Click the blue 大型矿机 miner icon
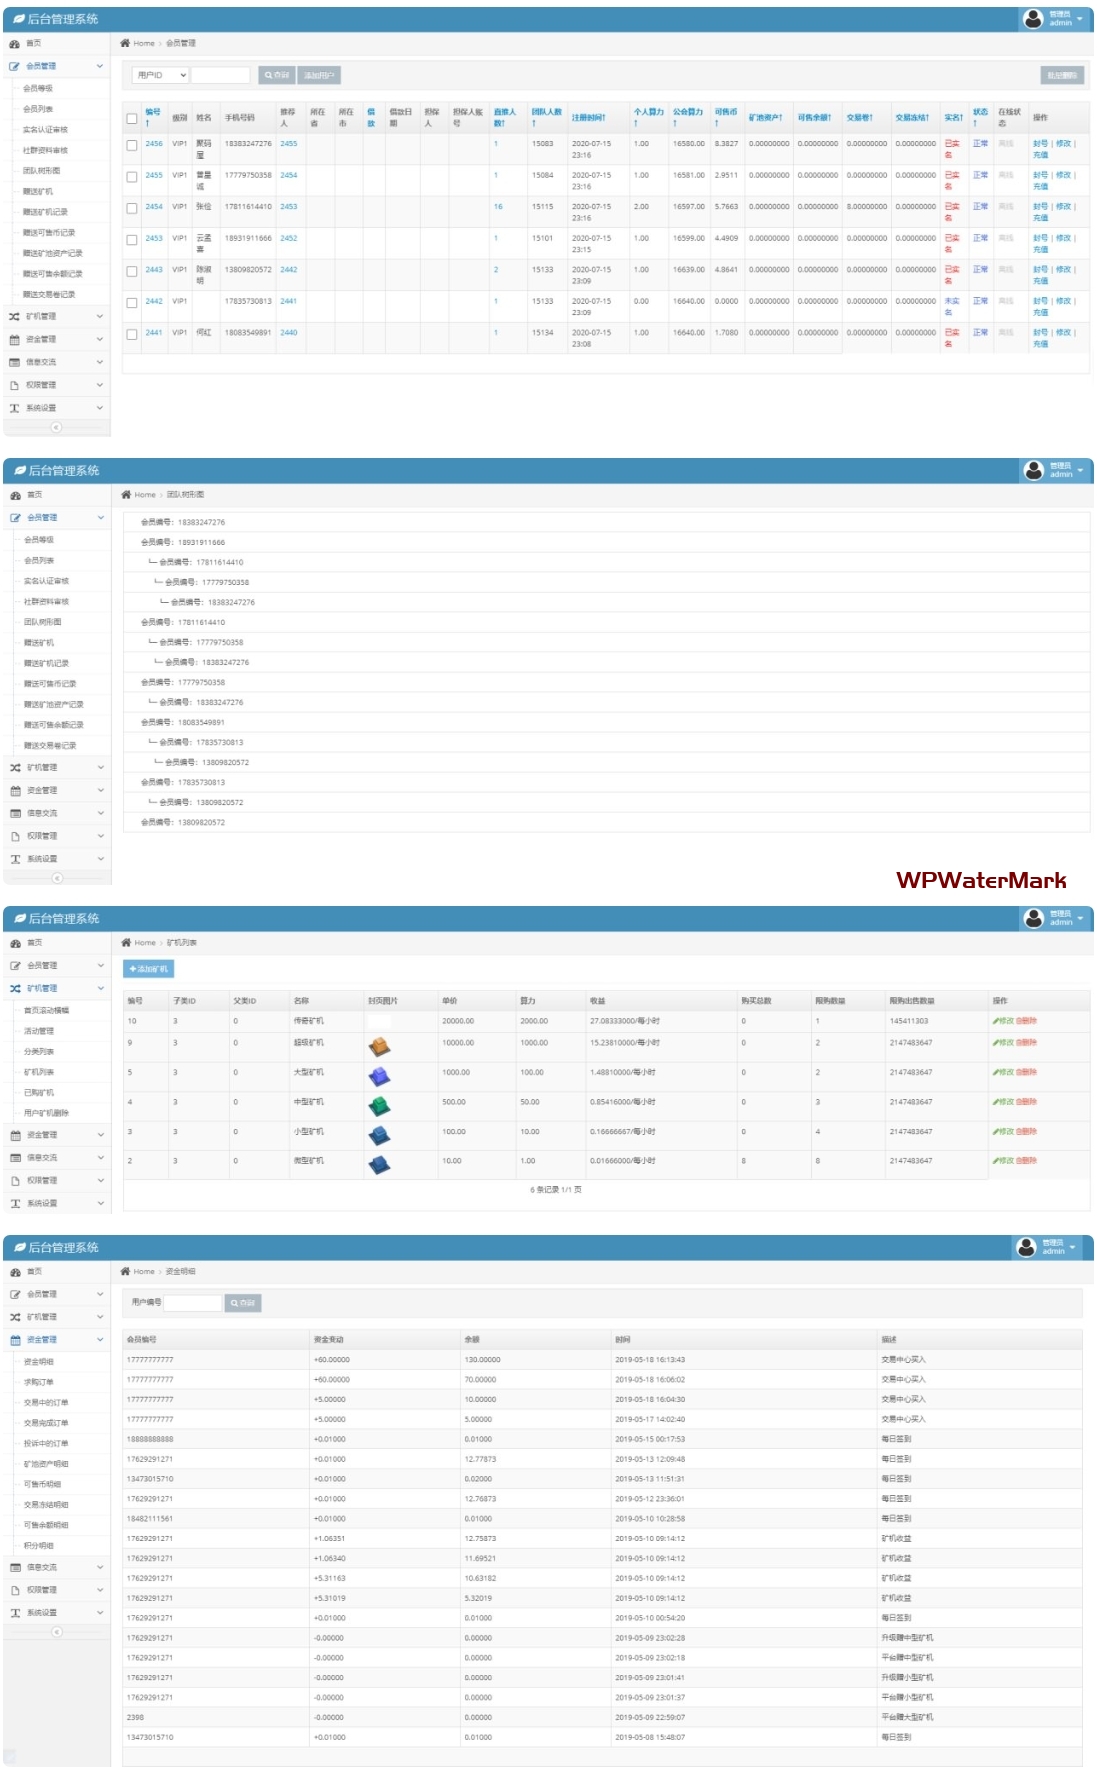 point(379,1077)
